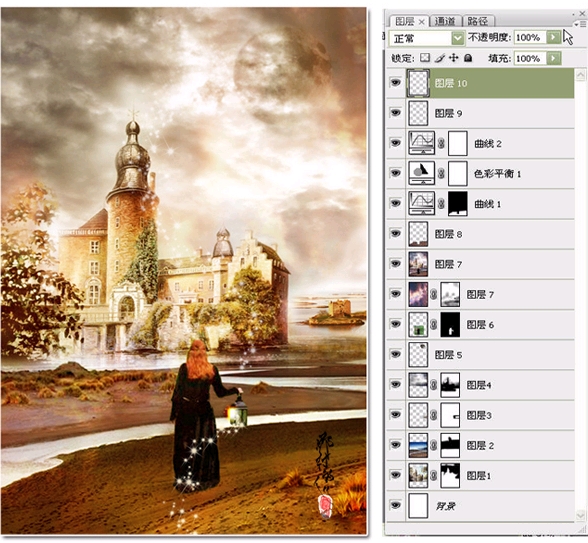Expand the 不透明度 opacity slider arrow

553,37
